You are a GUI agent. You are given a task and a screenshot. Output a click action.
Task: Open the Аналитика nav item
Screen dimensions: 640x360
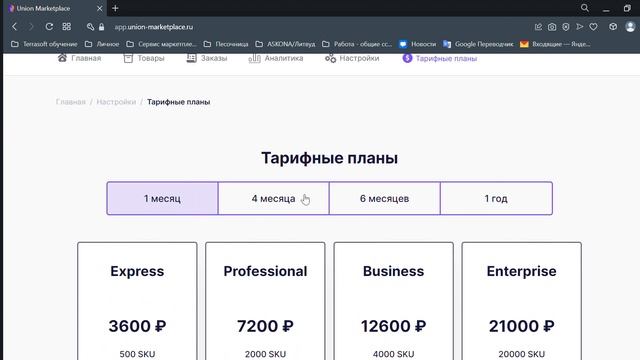tap(276, 58)
